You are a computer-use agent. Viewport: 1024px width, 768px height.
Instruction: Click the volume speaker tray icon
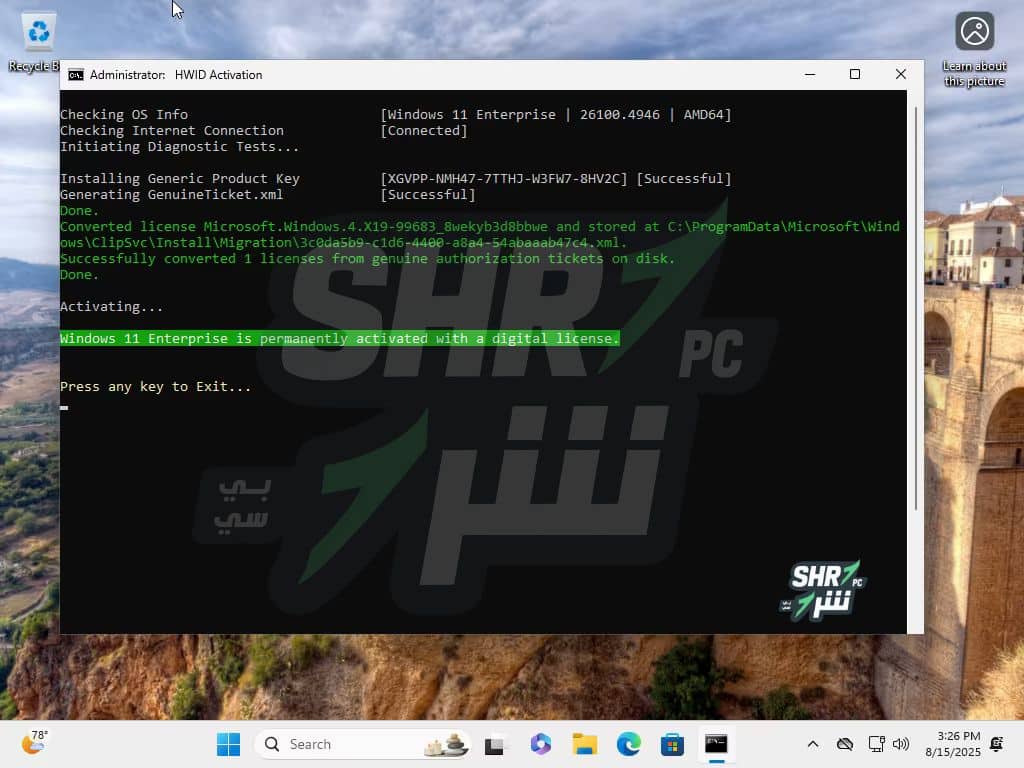pyautogui.click(x=901, y=744)
